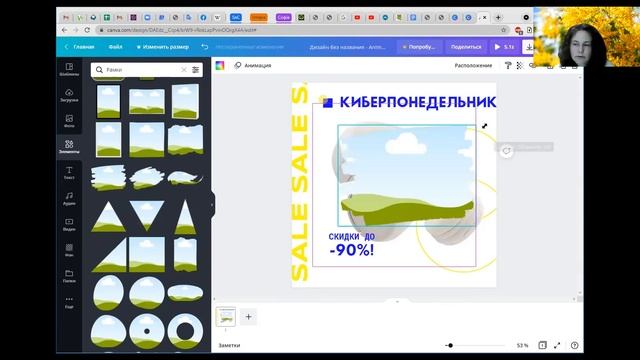640x360 pixels.
Task: Click the download arrow button
Action: tap(529, 47)
